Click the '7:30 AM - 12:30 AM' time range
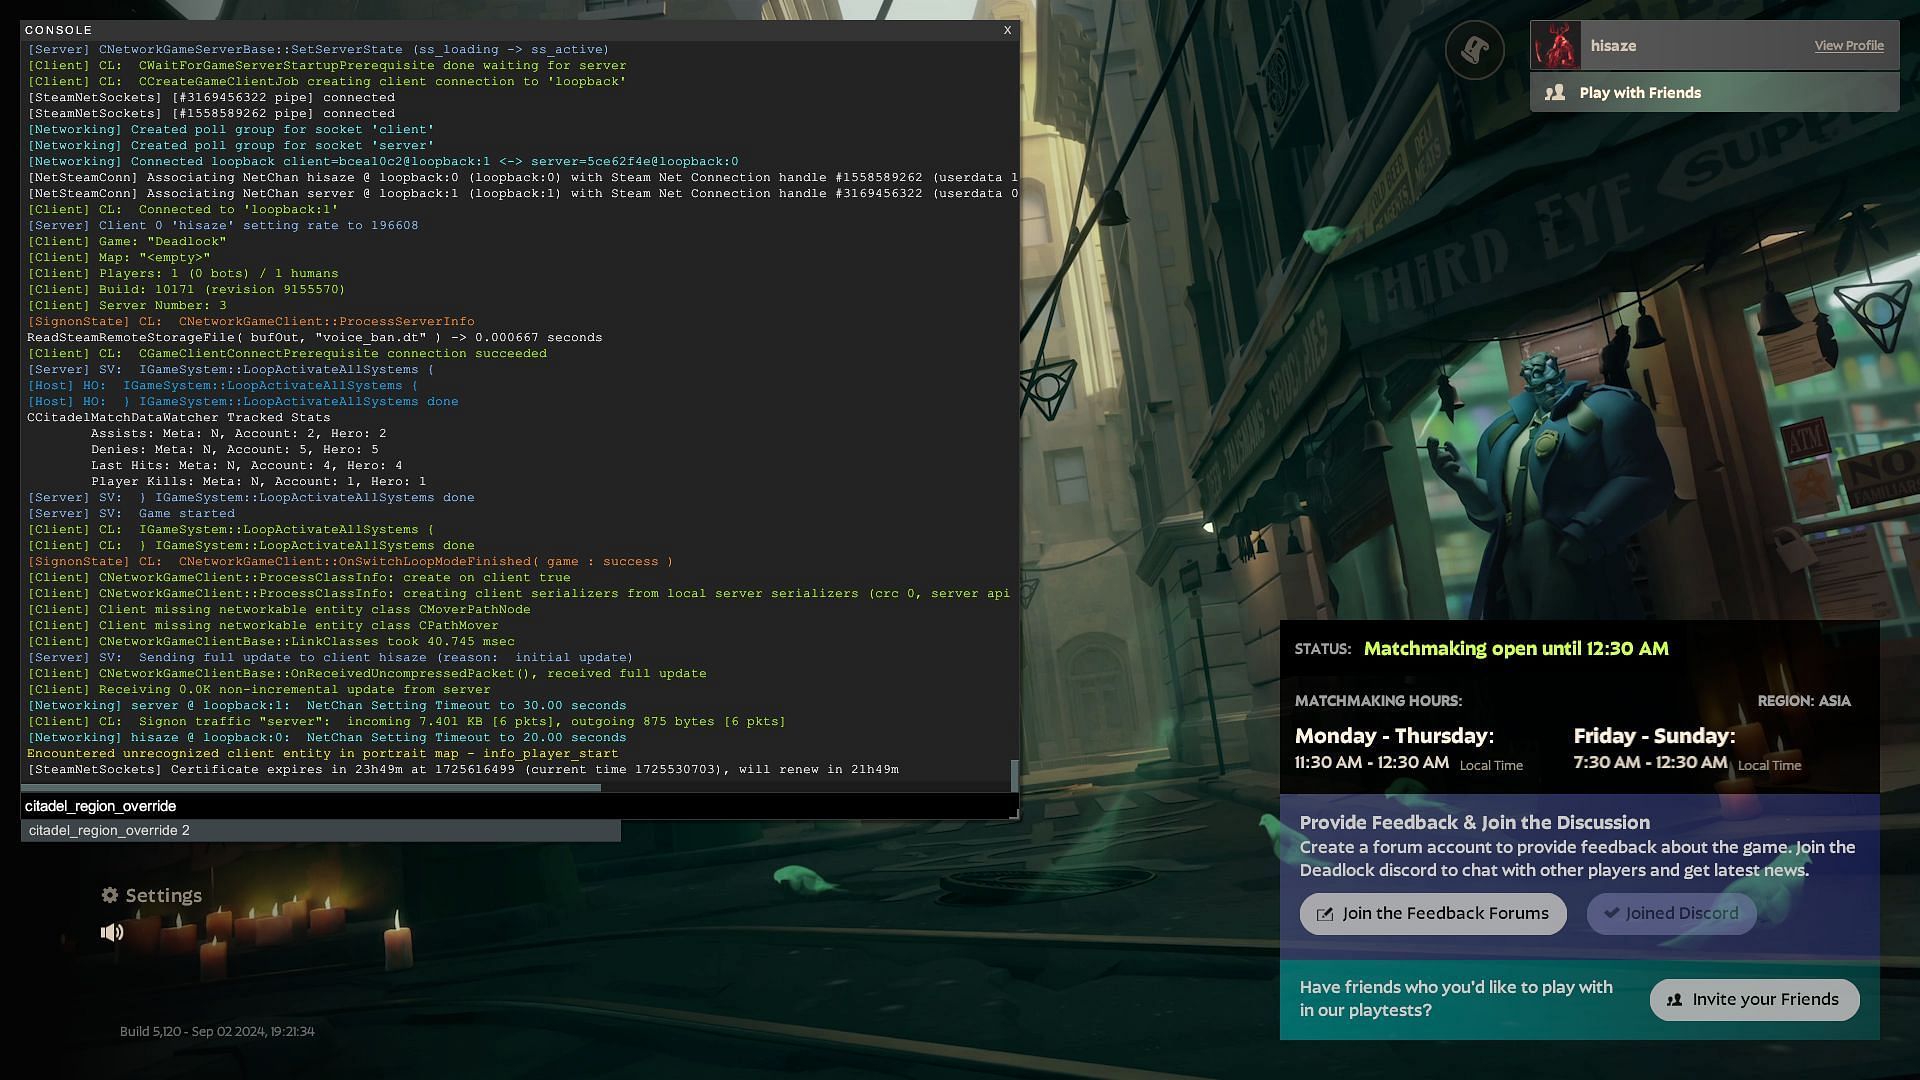This screenshot has width=1920, height=1080. coord(1650,763)
